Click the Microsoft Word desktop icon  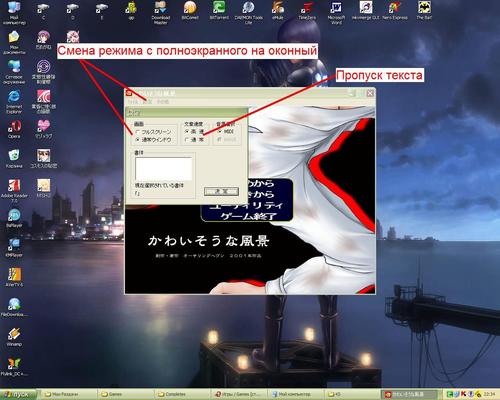336,12
